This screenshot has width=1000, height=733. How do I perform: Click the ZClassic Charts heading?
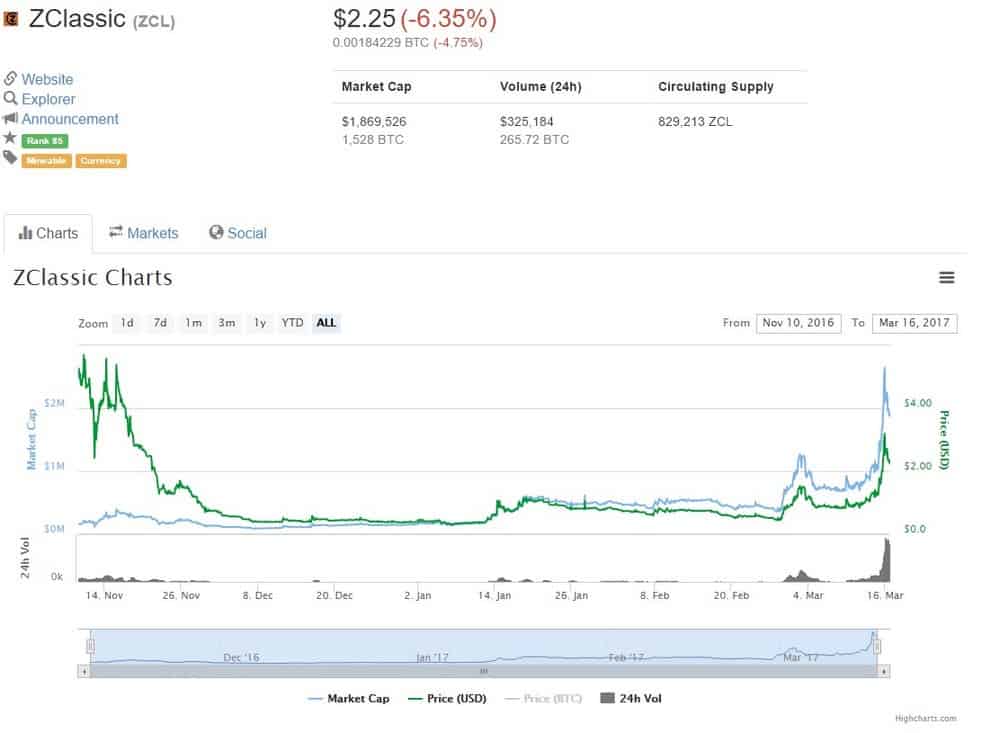coord(93,278)
